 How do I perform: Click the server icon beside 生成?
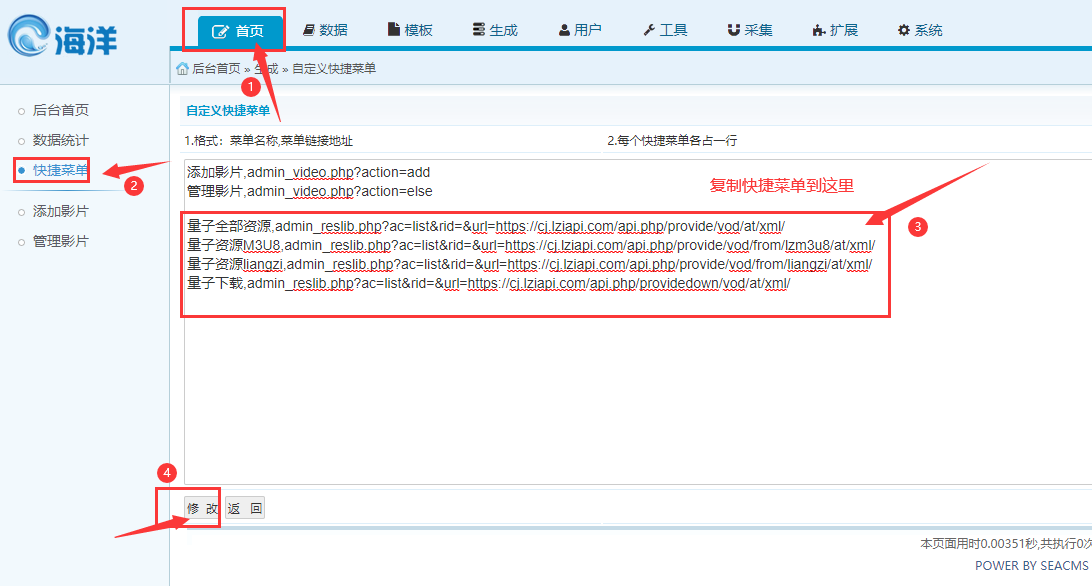478,29
